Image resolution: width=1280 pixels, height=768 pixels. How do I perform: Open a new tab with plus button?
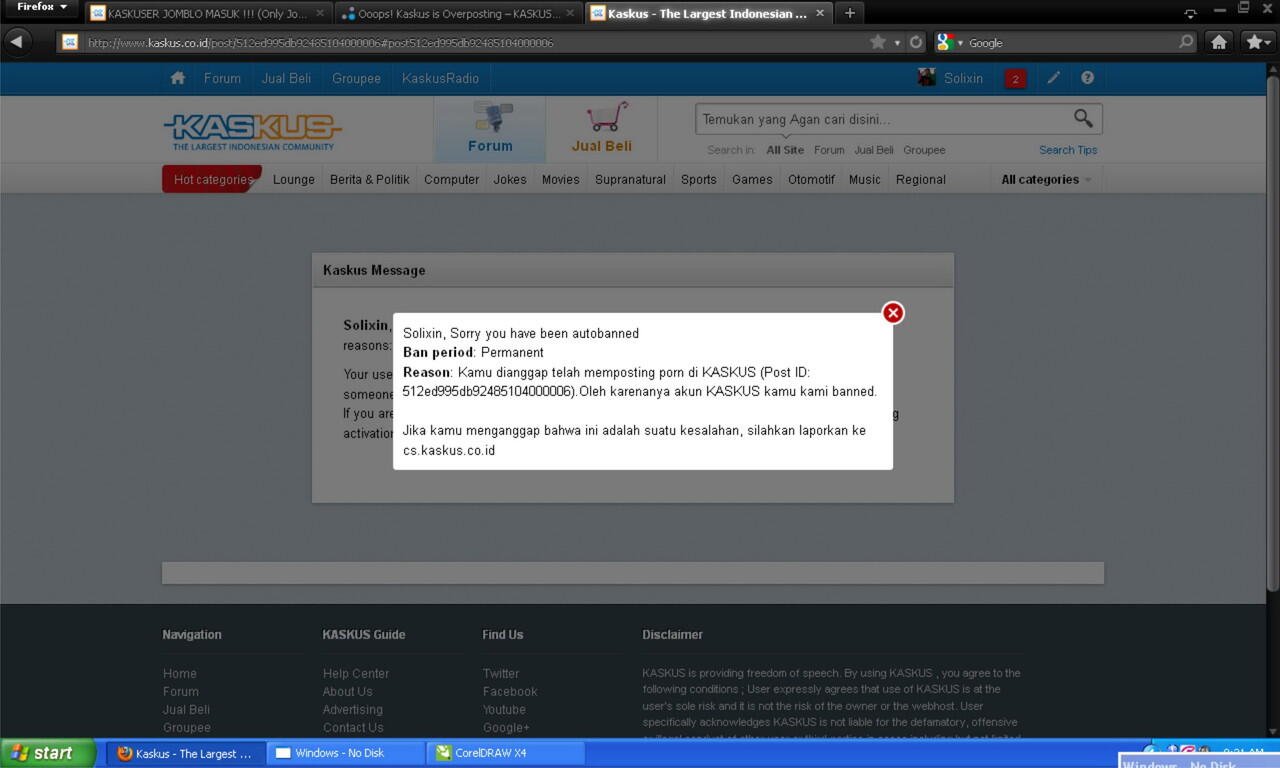coord(850,13)
